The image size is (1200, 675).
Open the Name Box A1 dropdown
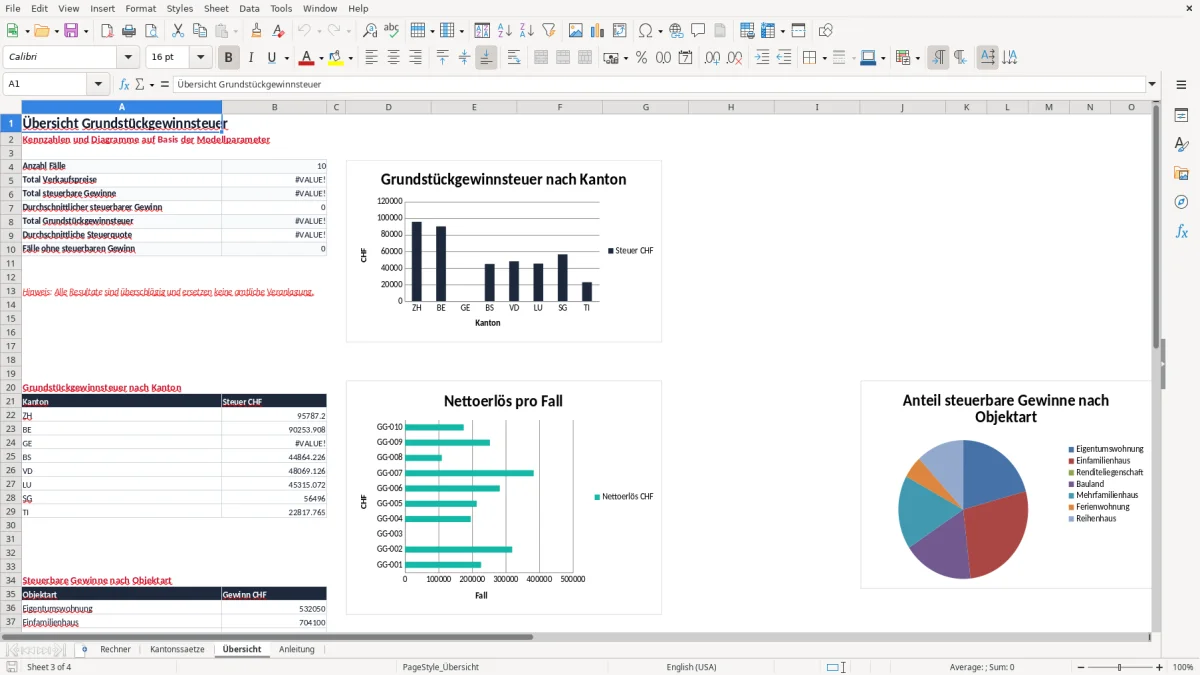(x=98, y=84)
